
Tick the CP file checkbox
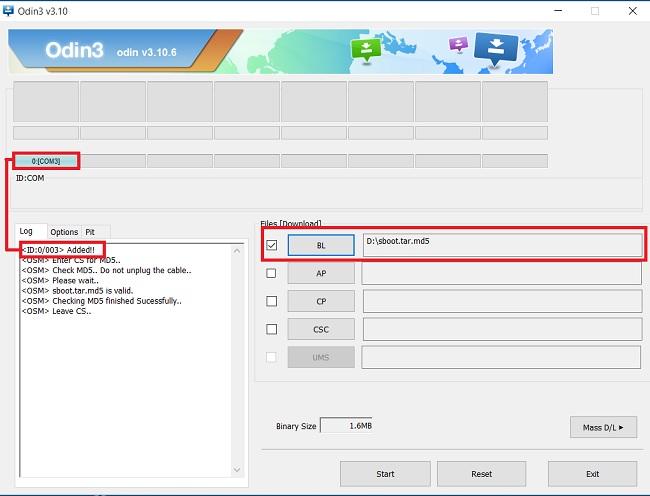tap(271, 301)
